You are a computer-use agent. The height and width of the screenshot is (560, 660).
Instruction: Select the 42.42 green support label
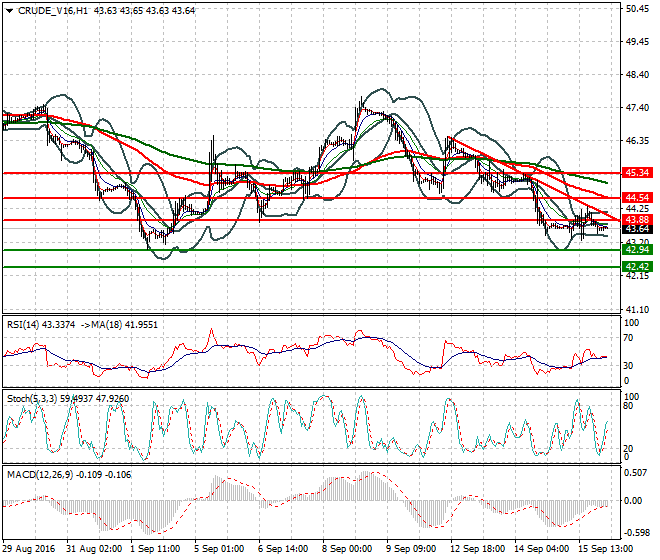pyautogui.click(x=637, y=267)
